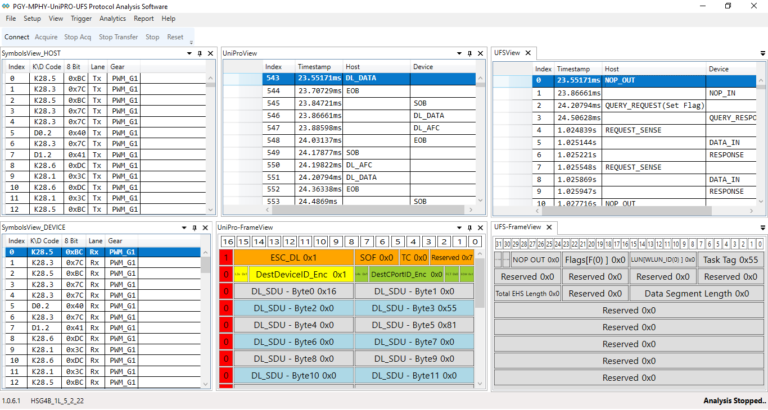Screen dimensions: 768x410
Task: Click the NOP OUT 0x0 field
Action: [535, 260]
